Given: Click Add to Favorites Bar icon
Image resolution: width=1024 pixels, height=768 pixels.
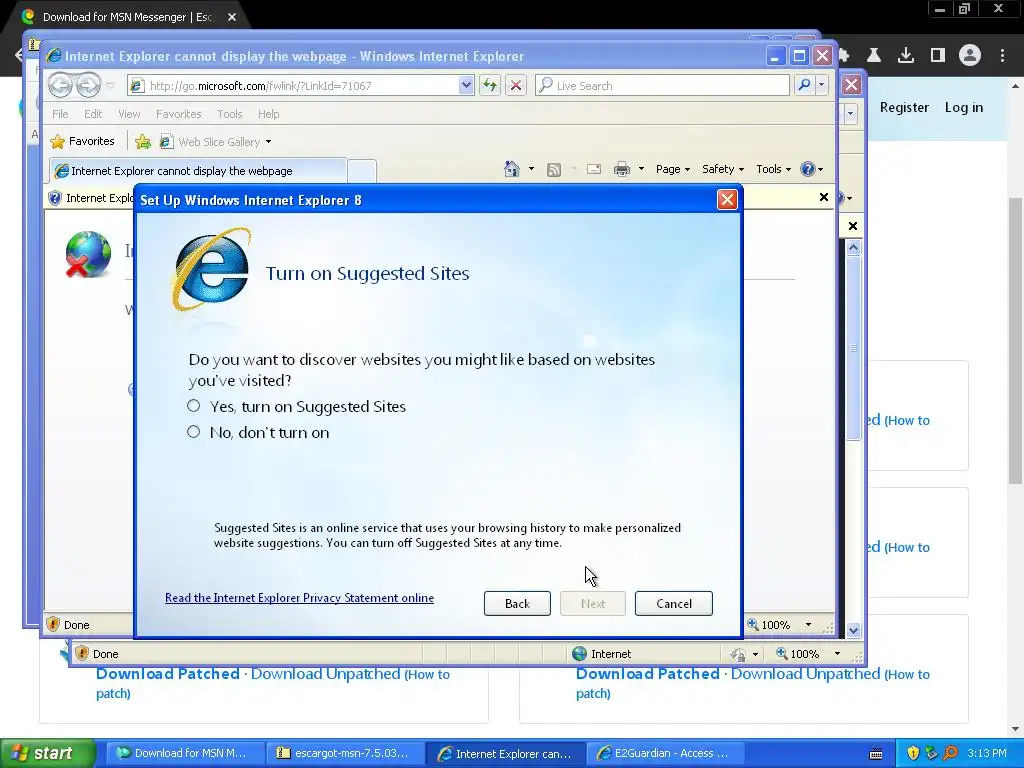Looking at the screenshot, I should click(x=143, y=142).
